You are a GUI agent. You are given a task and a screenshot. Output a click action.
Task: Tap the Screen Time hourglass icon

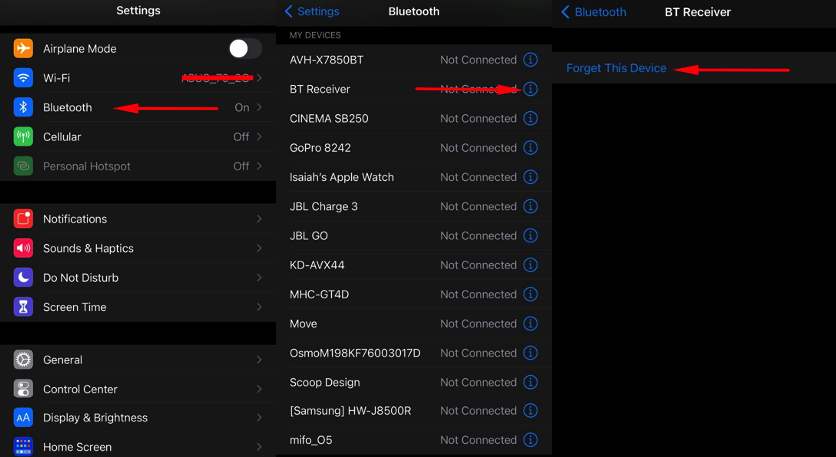(x=23, y=307)
